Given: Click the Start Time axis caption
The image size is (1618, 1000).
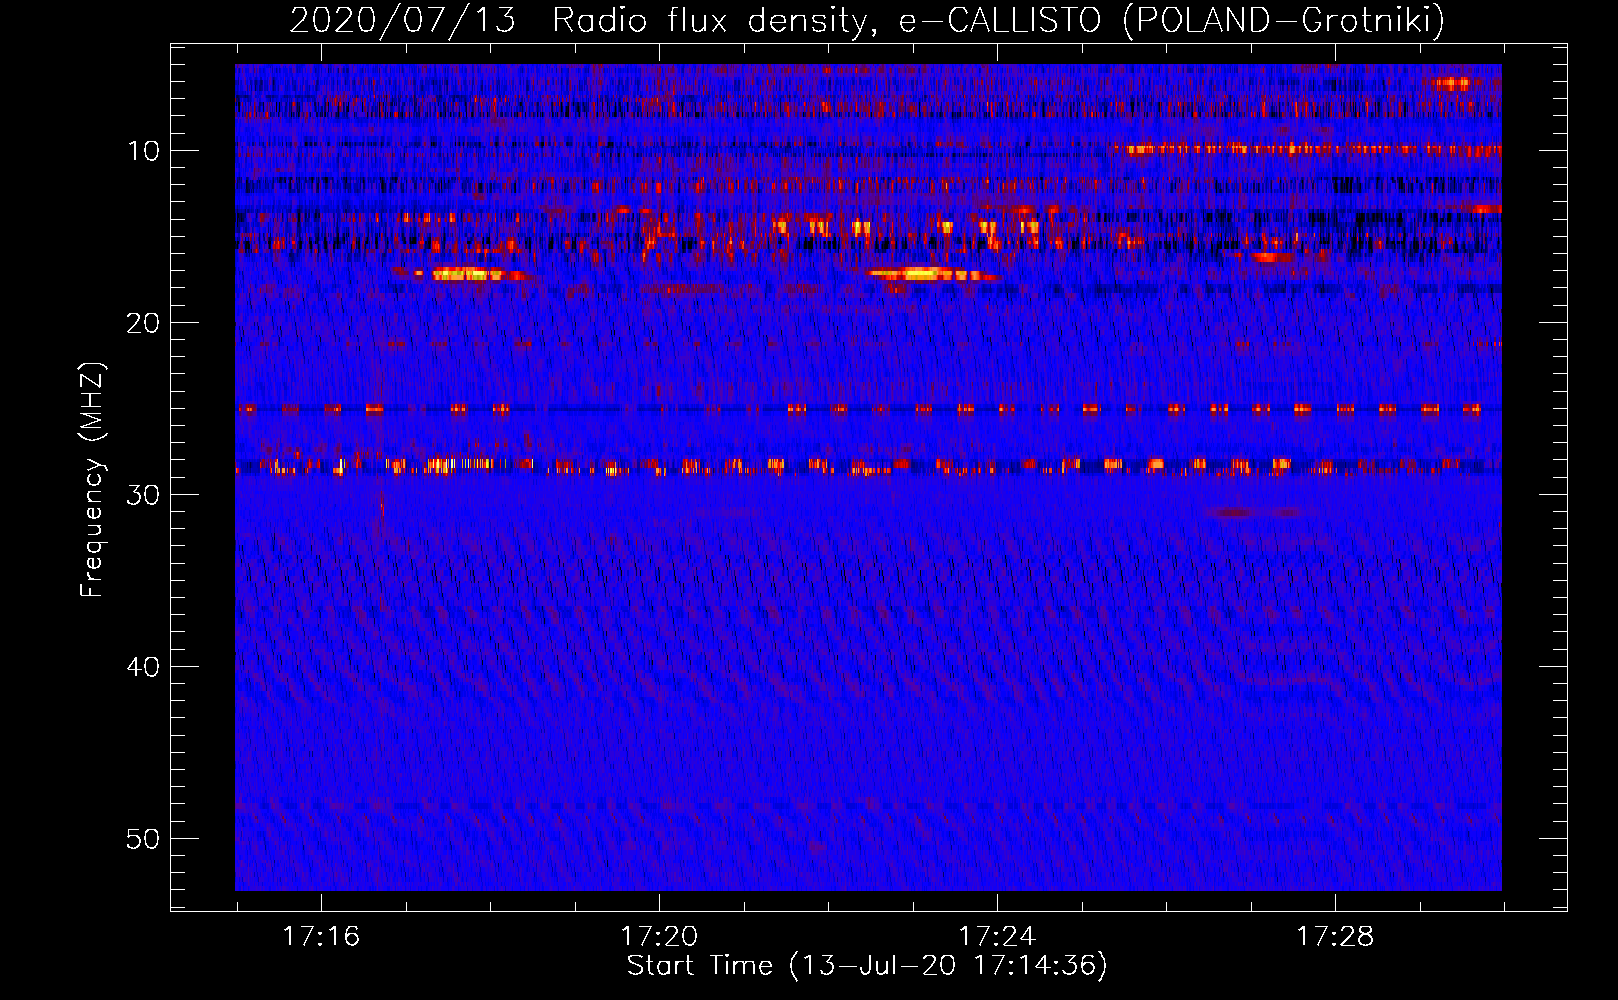Looking at the screenshot, I should coord(867,966).
